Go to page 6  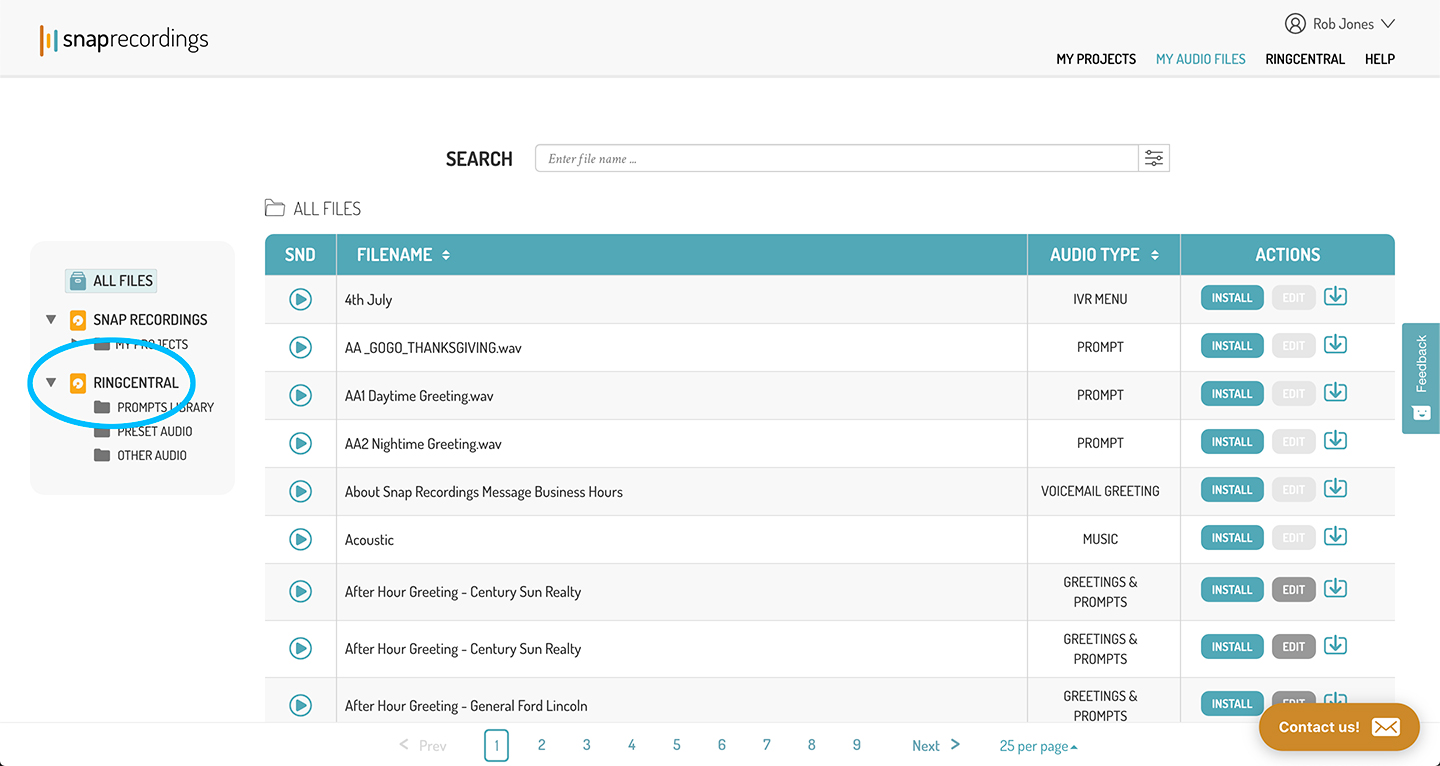tap(722, 745)
